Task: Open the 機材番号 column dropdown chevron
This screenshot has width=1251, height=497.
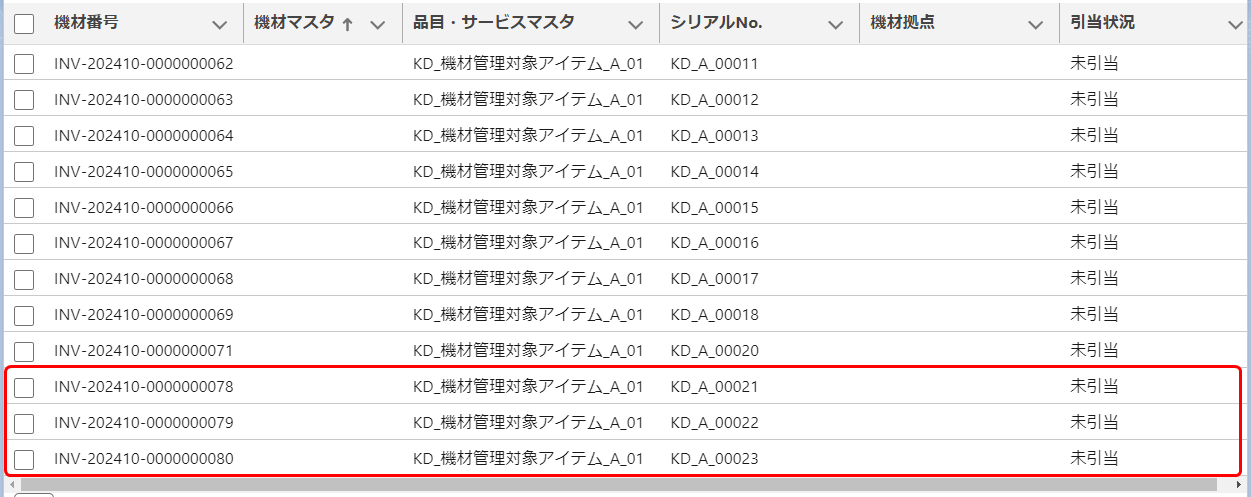Action: [220, 25]
